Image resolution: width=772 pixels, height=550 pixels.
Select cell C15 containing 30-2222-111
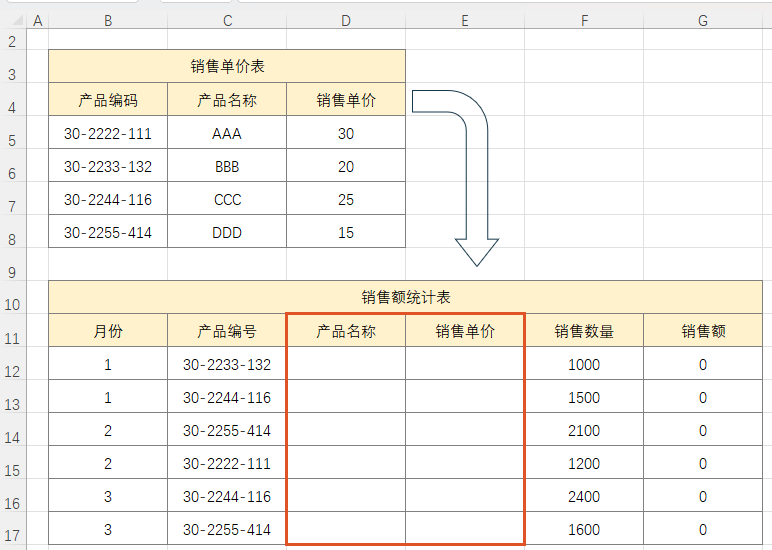(227, 463)
